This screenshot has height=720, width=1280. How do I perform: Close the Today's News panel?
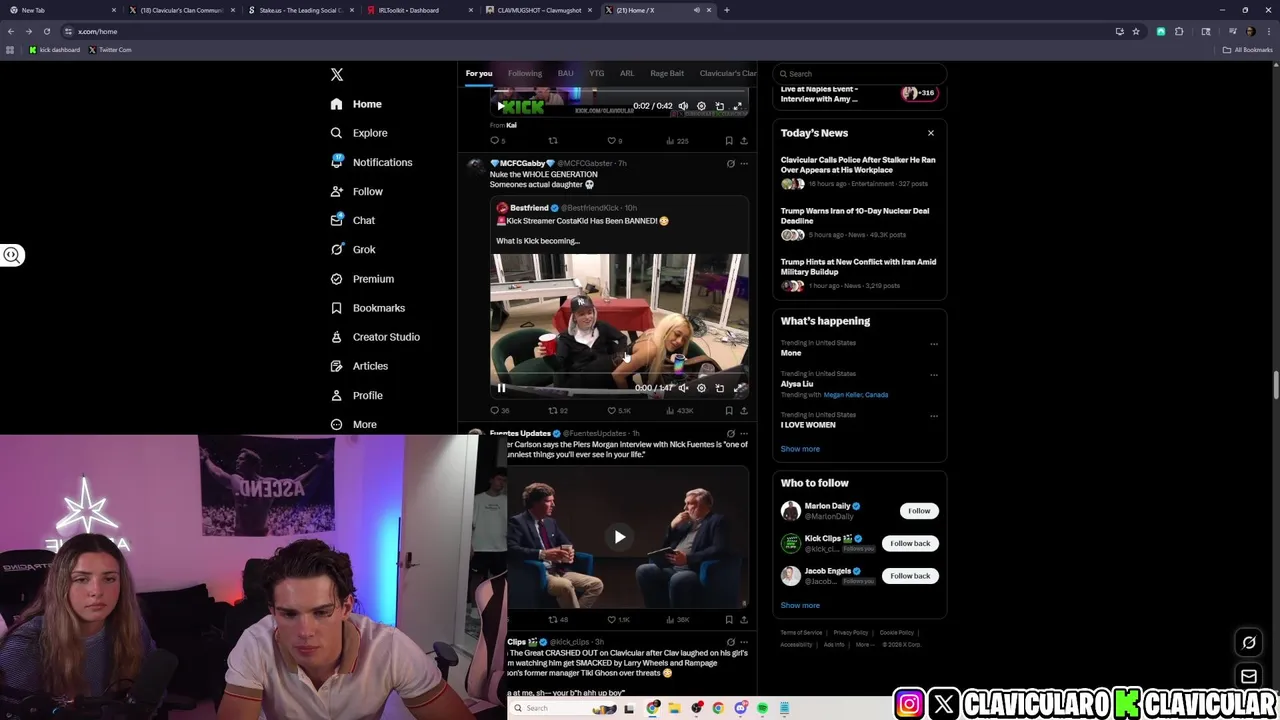[x=931, y=133]
